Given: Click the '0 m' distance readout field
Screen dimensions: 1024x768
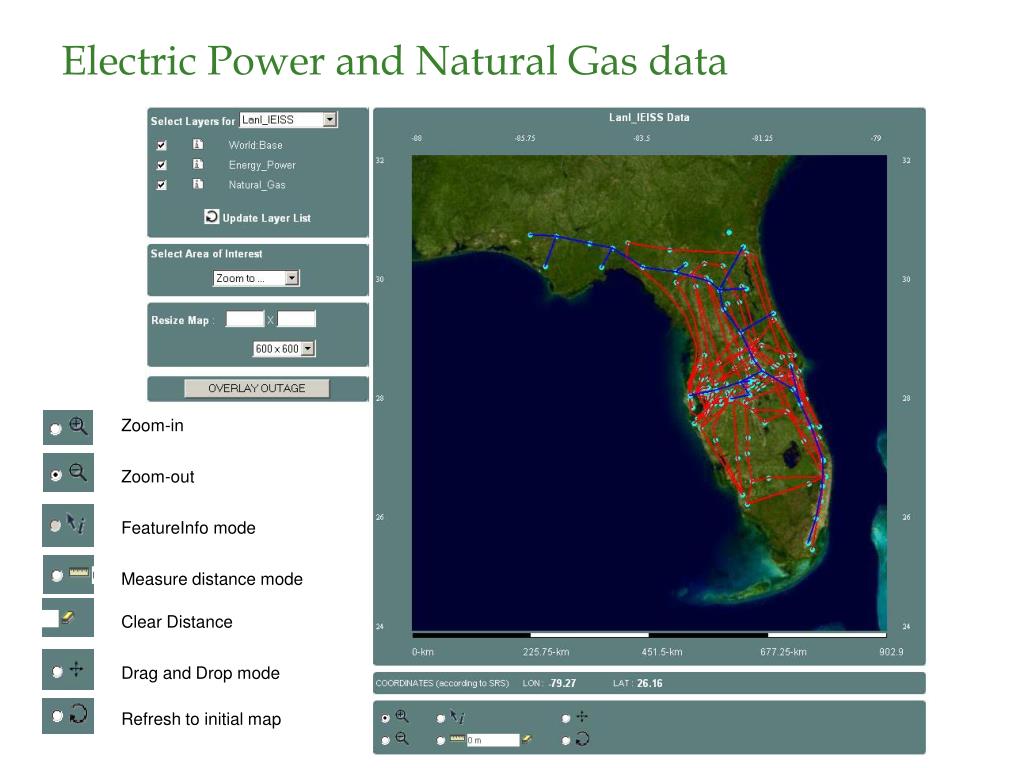Looking at the screenshot, I should click(x=492, y=740).
